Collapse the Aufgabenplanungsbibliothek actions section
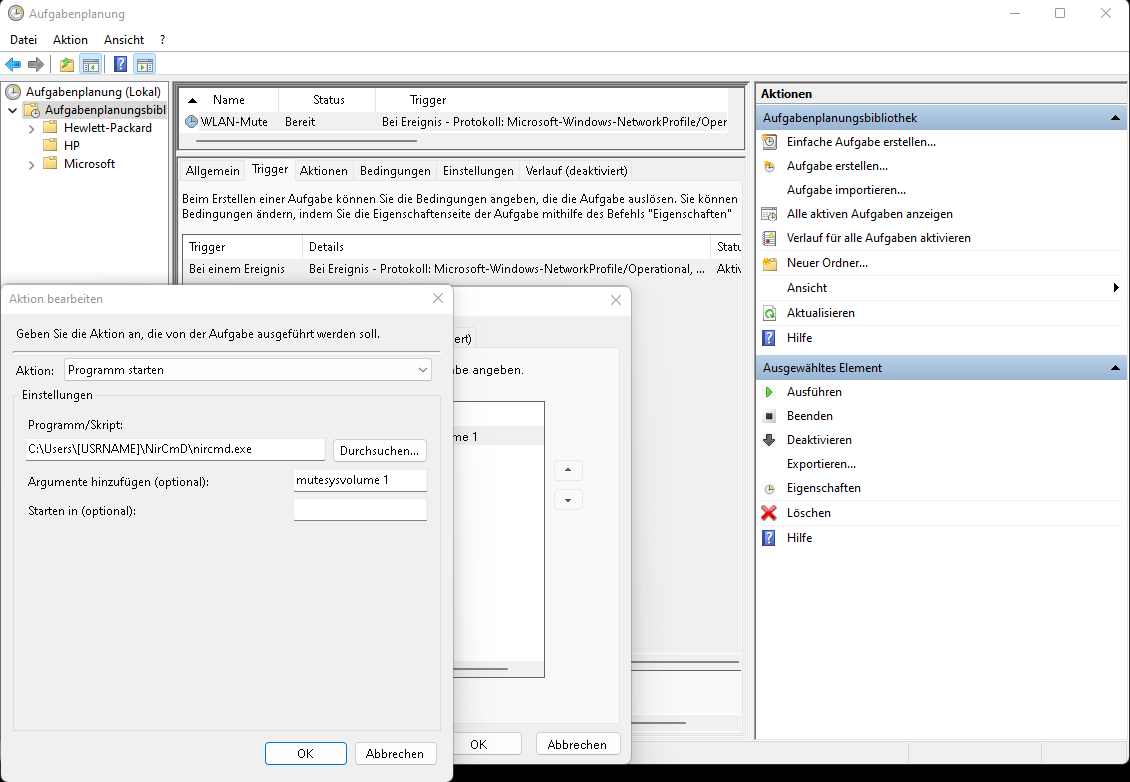Viewport: 1130px width, 782px height. coord(1115,118)
